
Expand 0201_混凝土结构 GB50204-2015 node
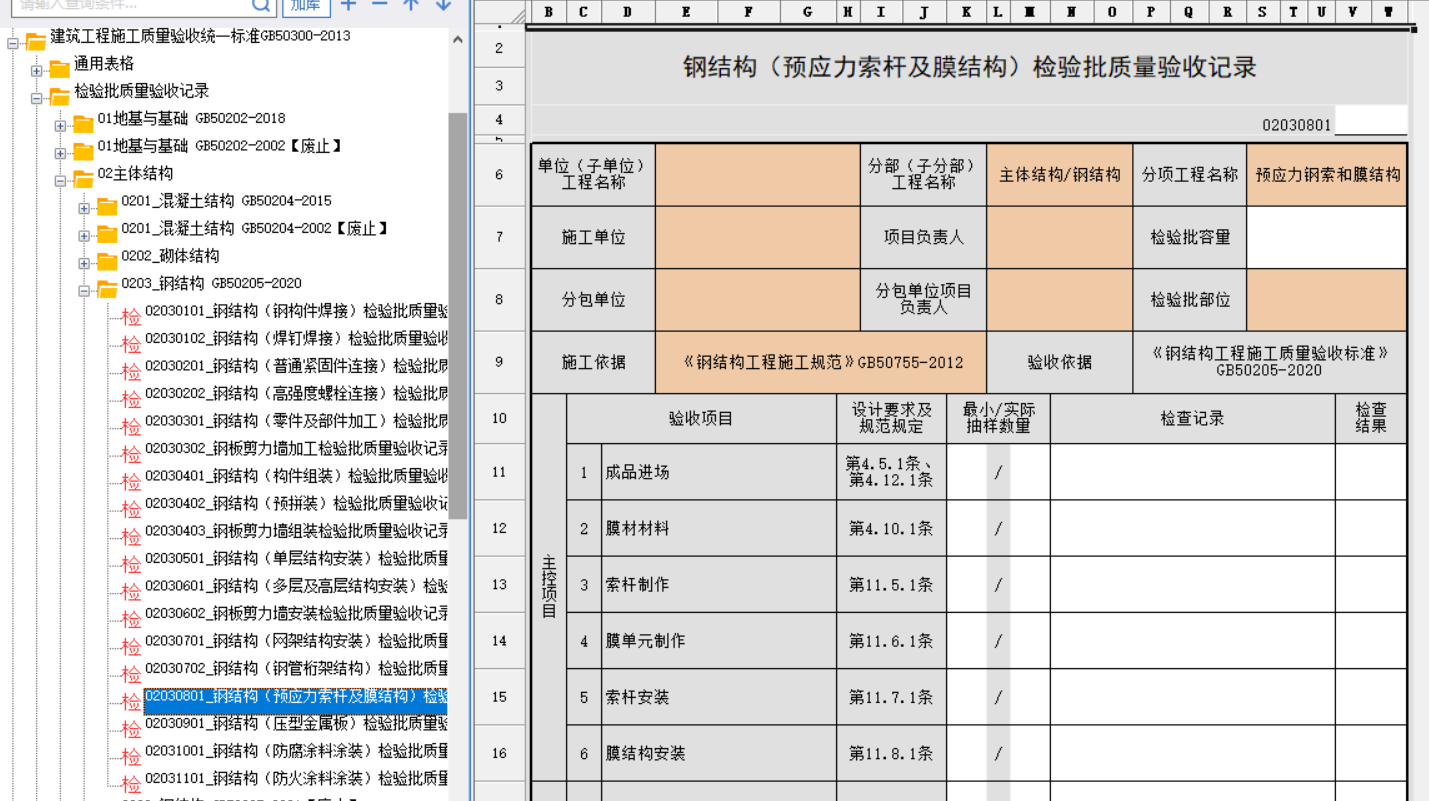[x=84, y=208]
